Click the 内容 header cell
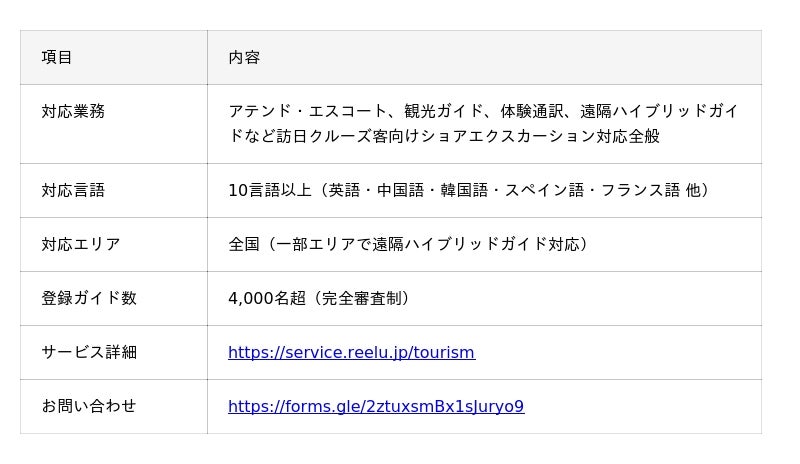The height and width of the screenshot is (464, 800). tap(244, 57)
